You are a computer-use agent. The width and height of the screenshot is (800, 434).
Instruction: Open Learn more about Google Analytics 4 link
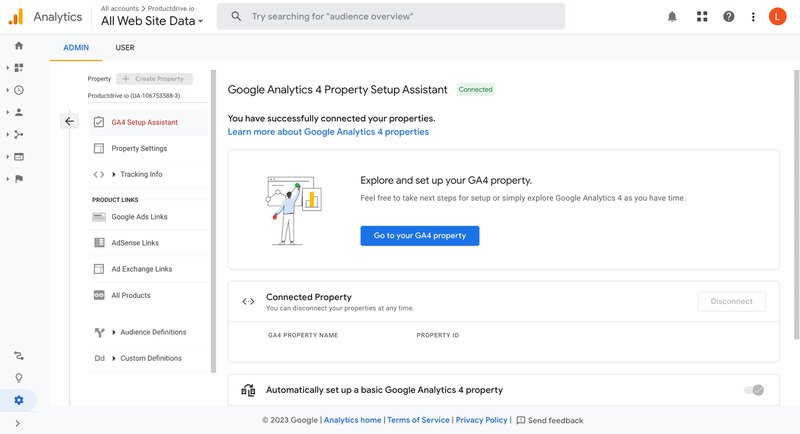(328, 132)
